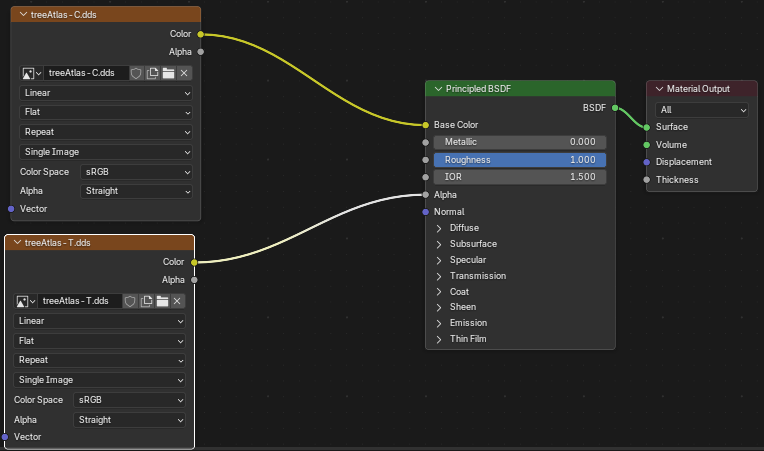764x451 pixels.
Task: Browse image icon in treeAtlas - C.dds node
Action: point(32,73)
